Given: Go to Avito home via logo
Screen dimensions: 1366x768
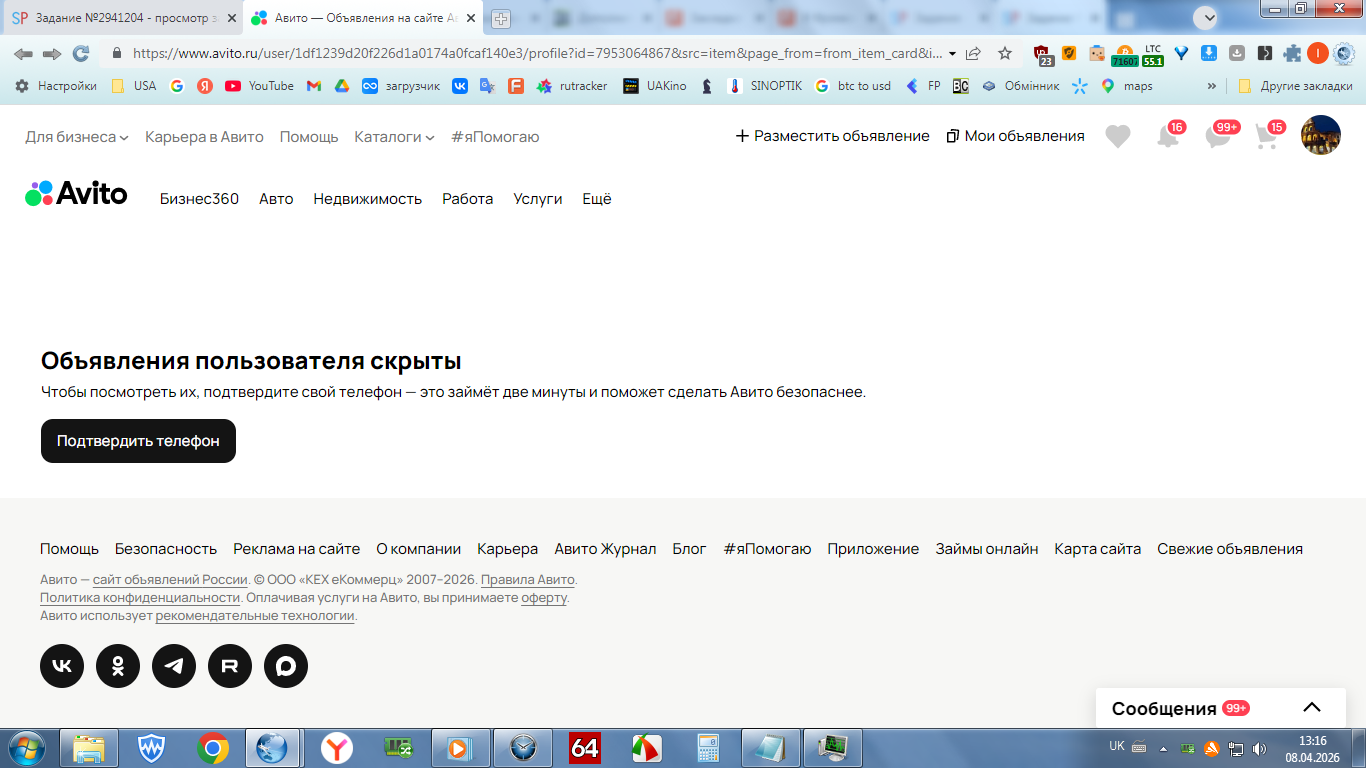Looking at the screenshot, I should coord(76,193).
